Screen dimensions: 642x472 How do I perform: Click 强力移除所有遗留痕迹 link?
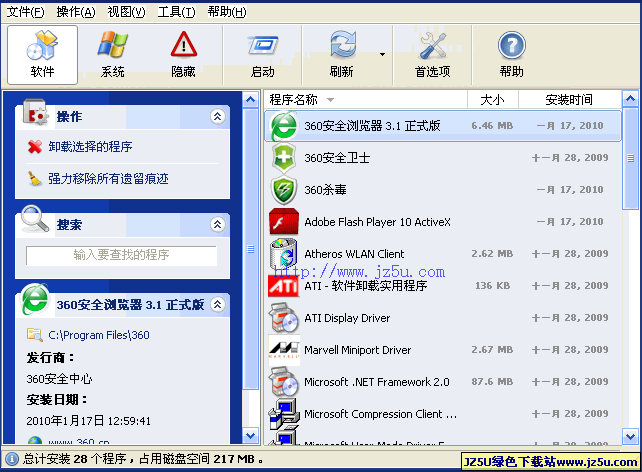click(109, 178)
